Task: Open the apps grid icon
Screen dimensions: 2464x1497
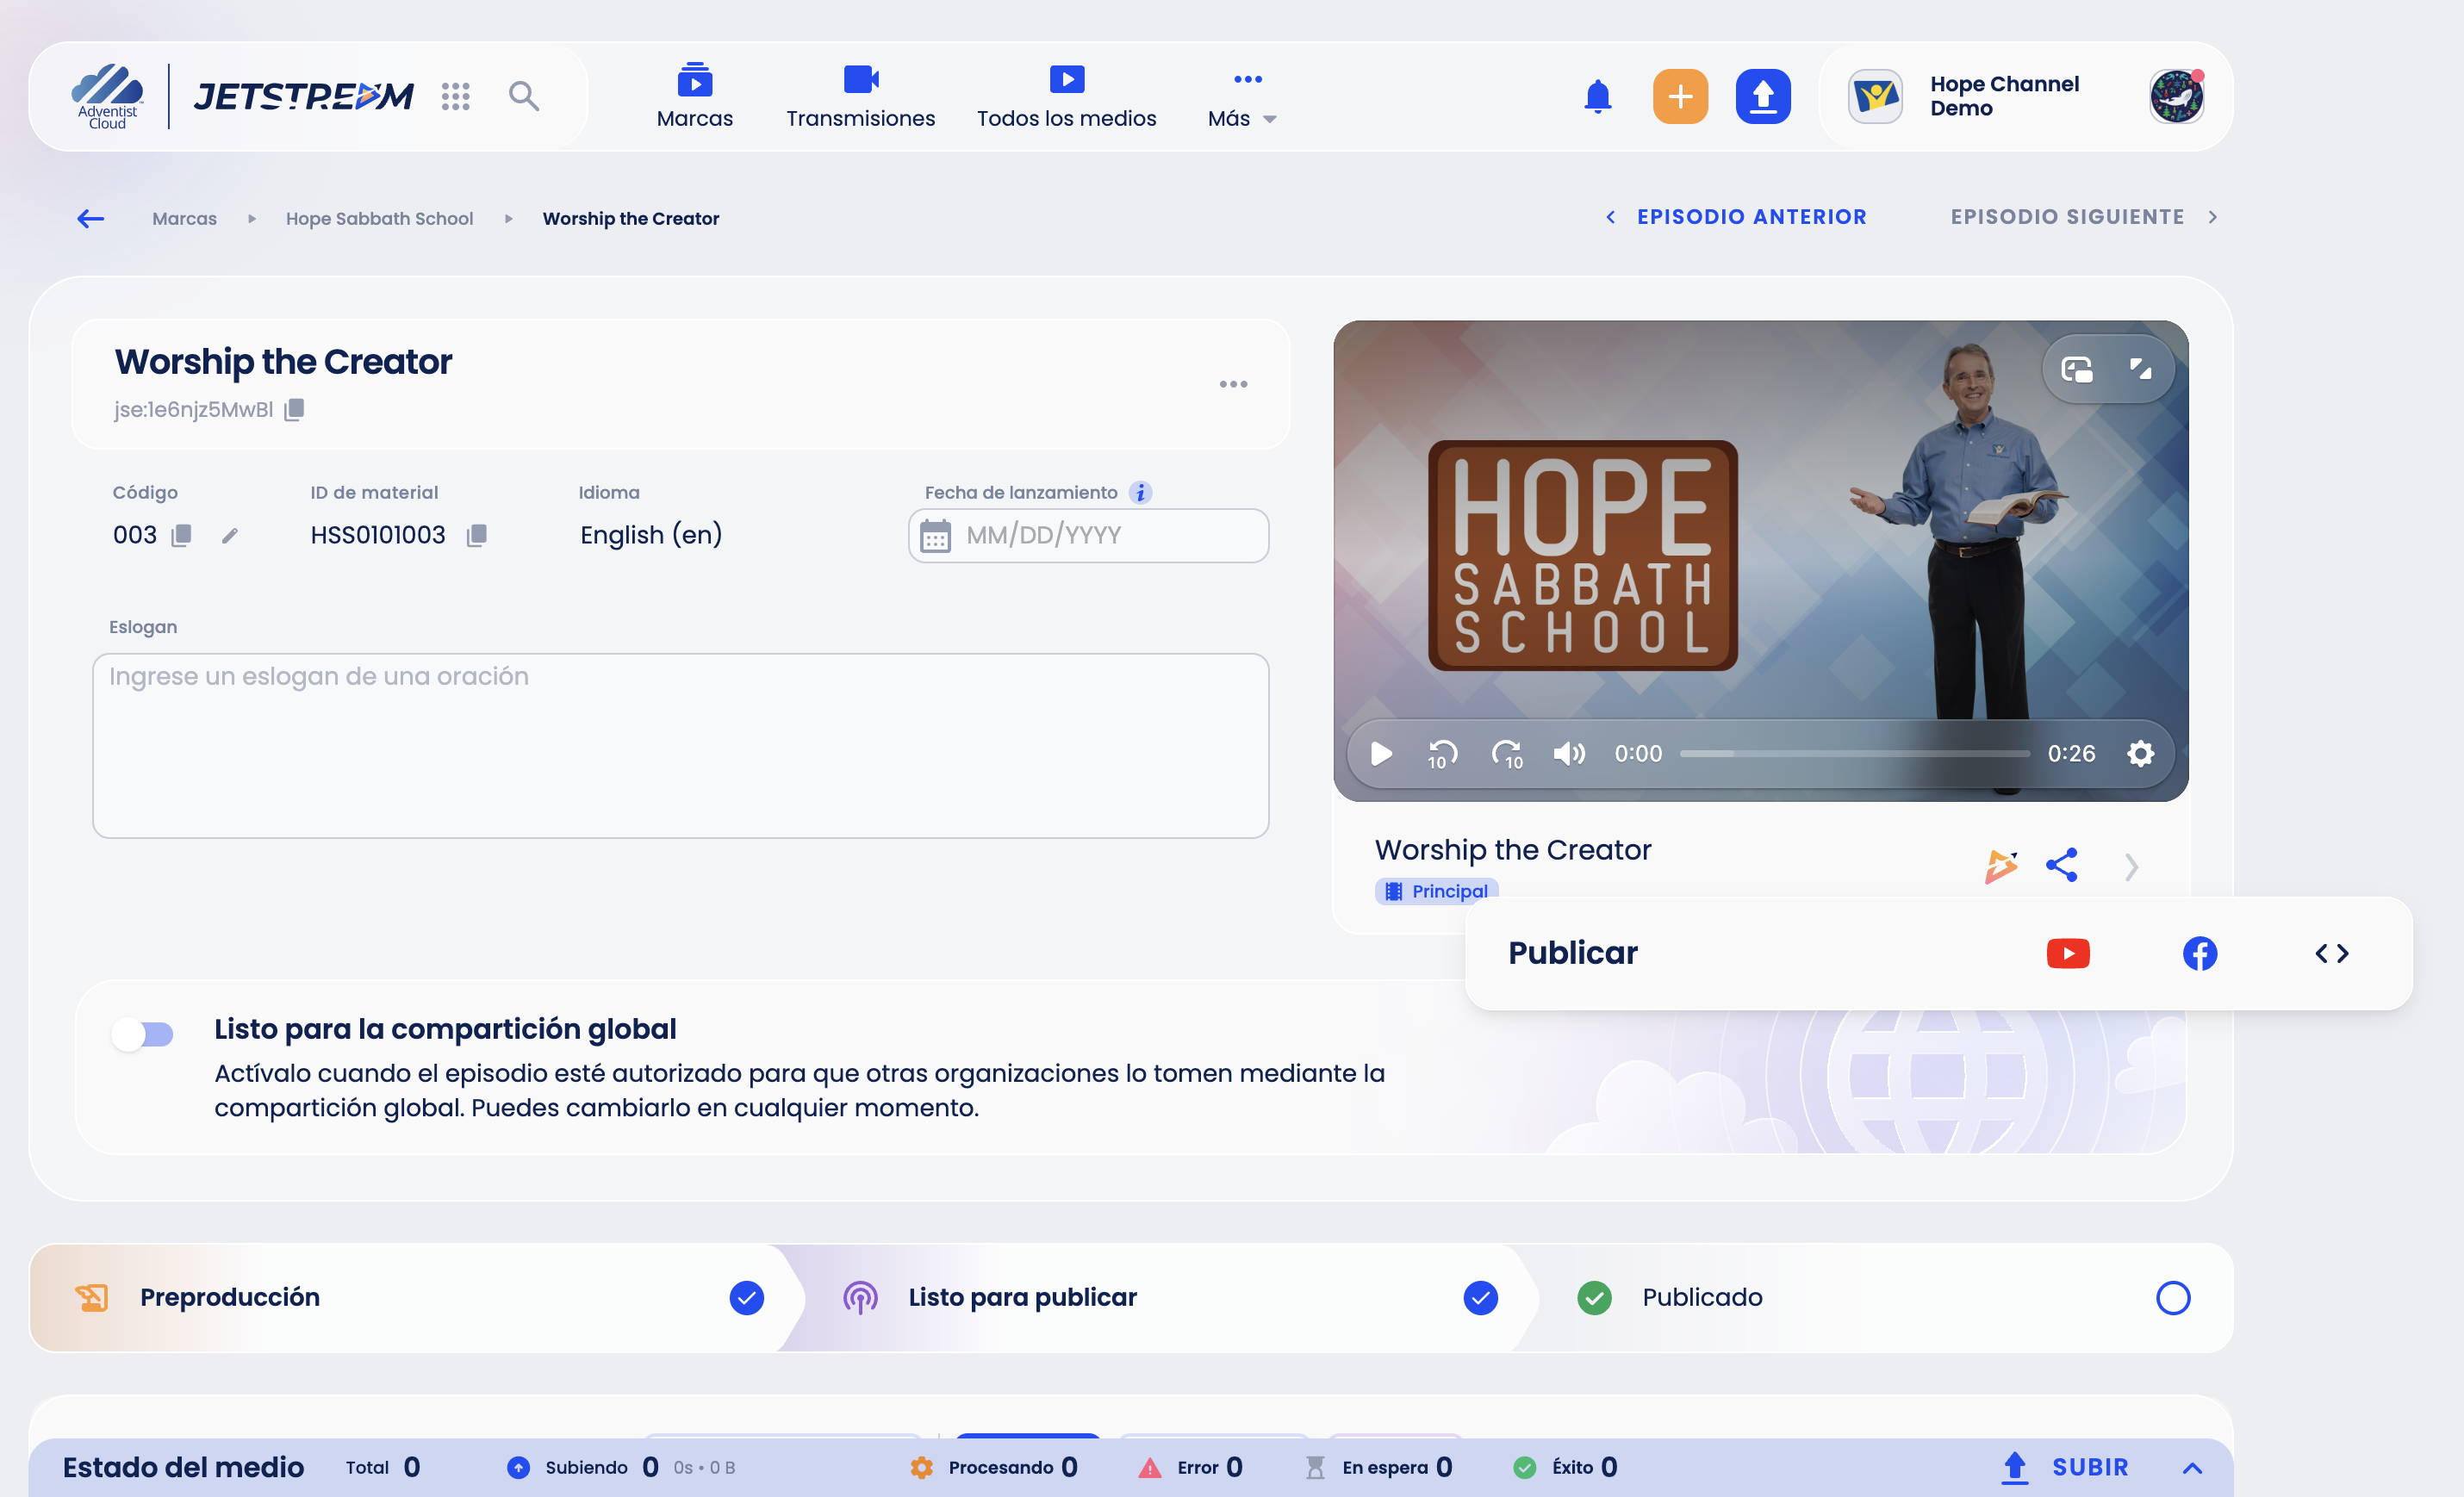Action: 456,96
